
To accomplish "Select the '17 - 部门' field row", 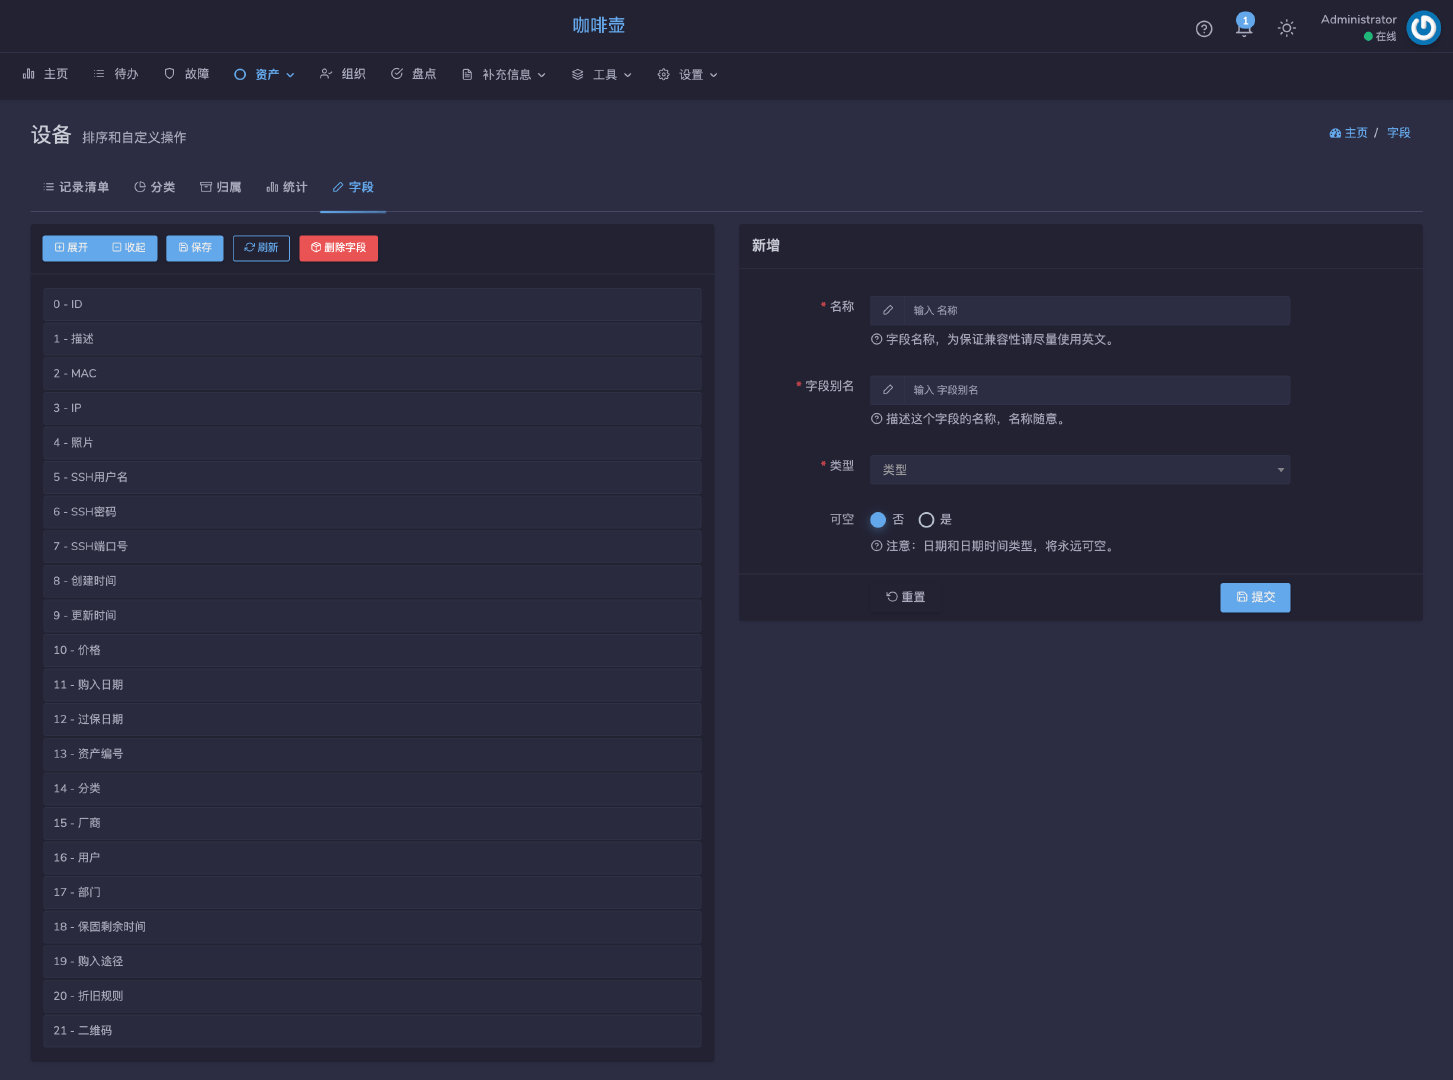I will (372, 892).
